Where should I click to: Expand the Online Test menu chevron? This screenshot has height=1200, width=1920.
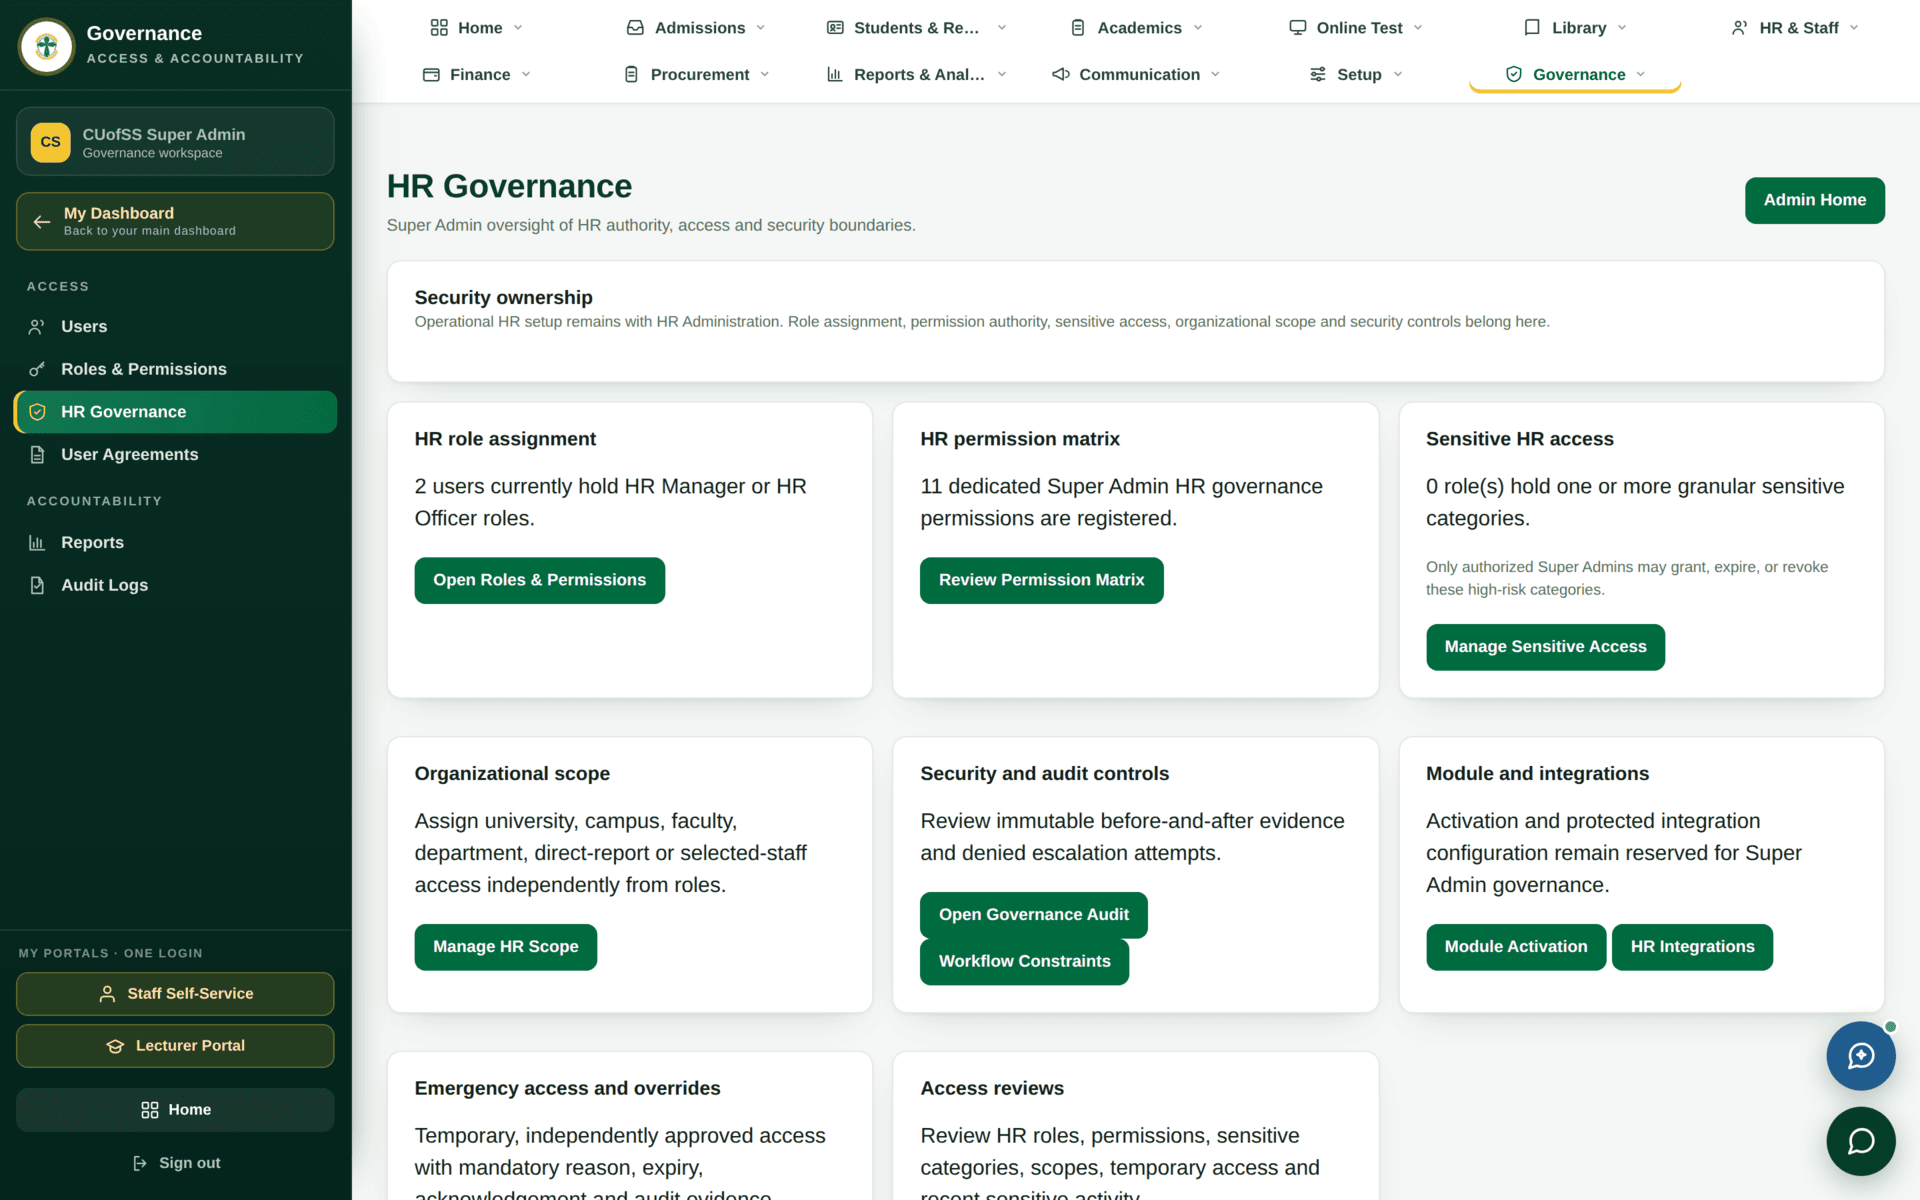(1418, 28)
